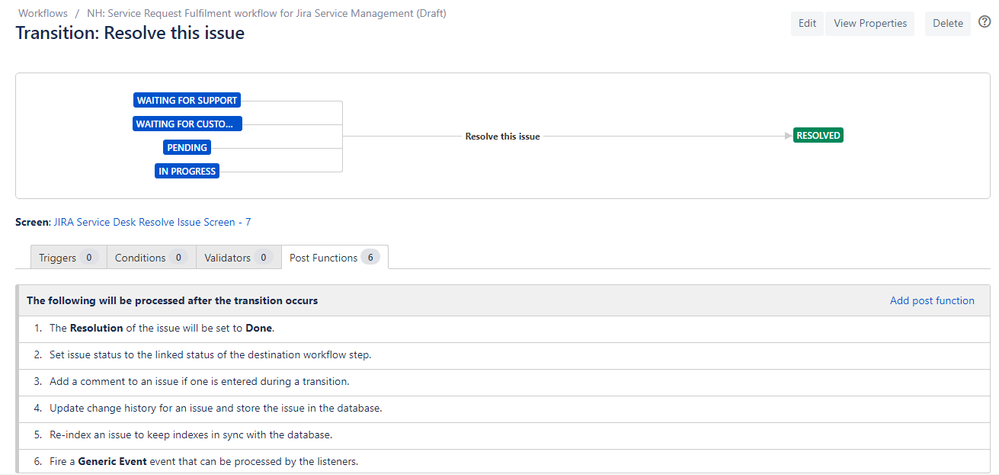Open JIRA Service Desk Resolve Issue Screen link
Viewport: 999px width, 475px height.
pos(152,222)
